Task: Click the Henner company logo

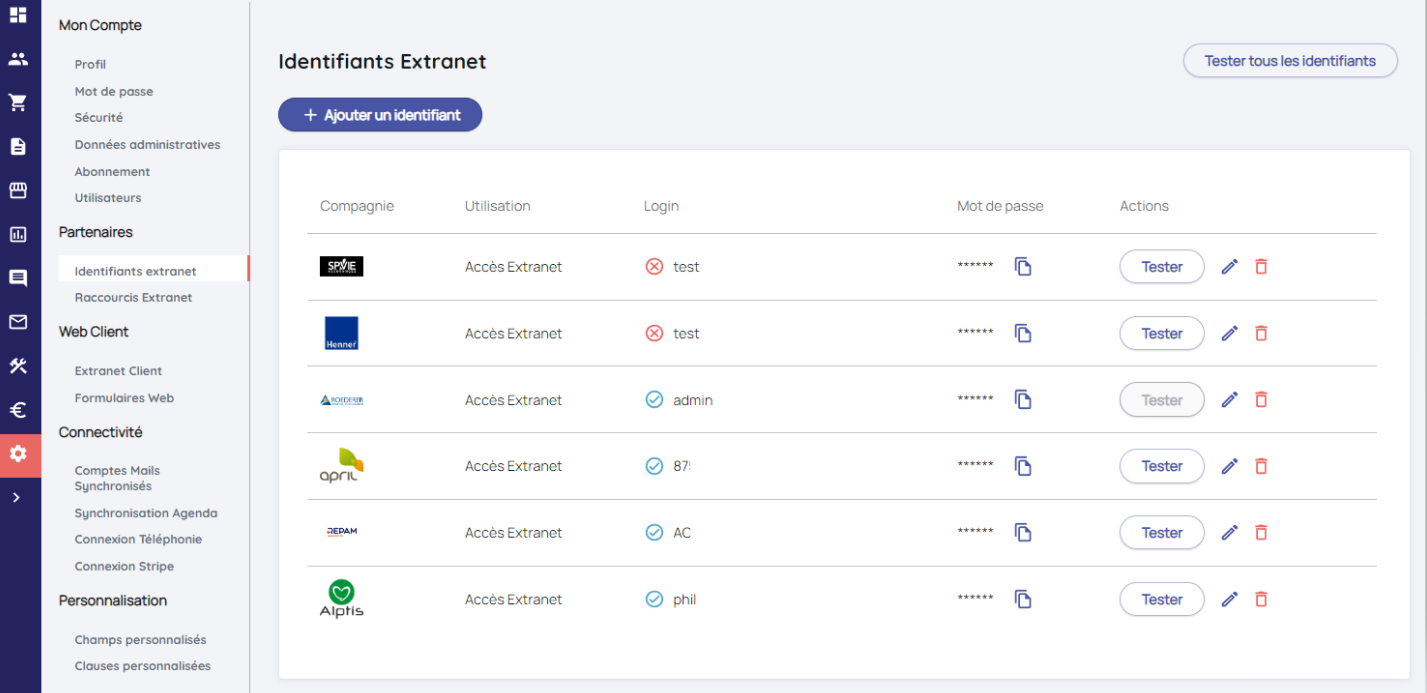Action: point(341,333)
